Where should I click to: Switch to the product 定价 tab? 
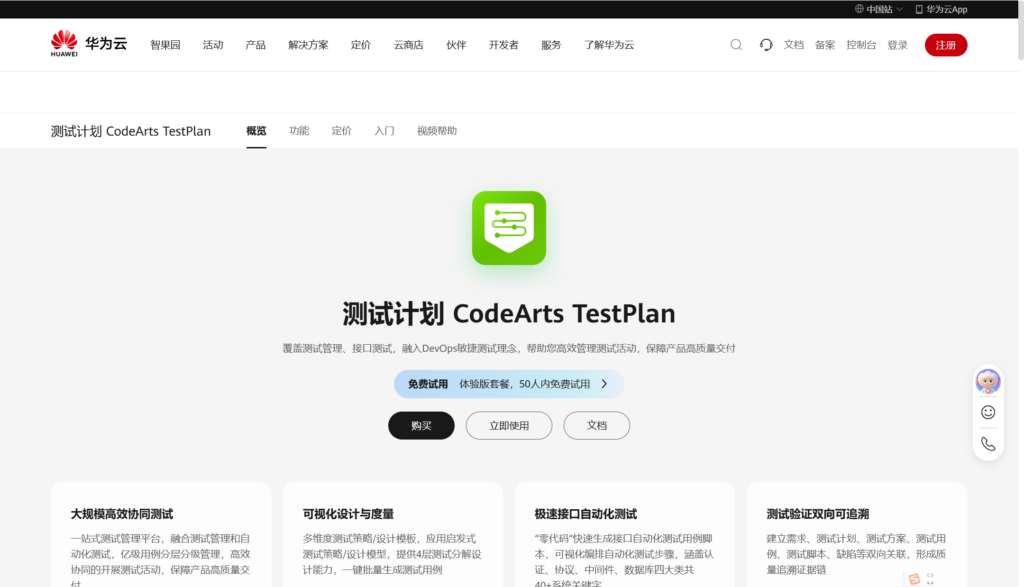(342, 131)
